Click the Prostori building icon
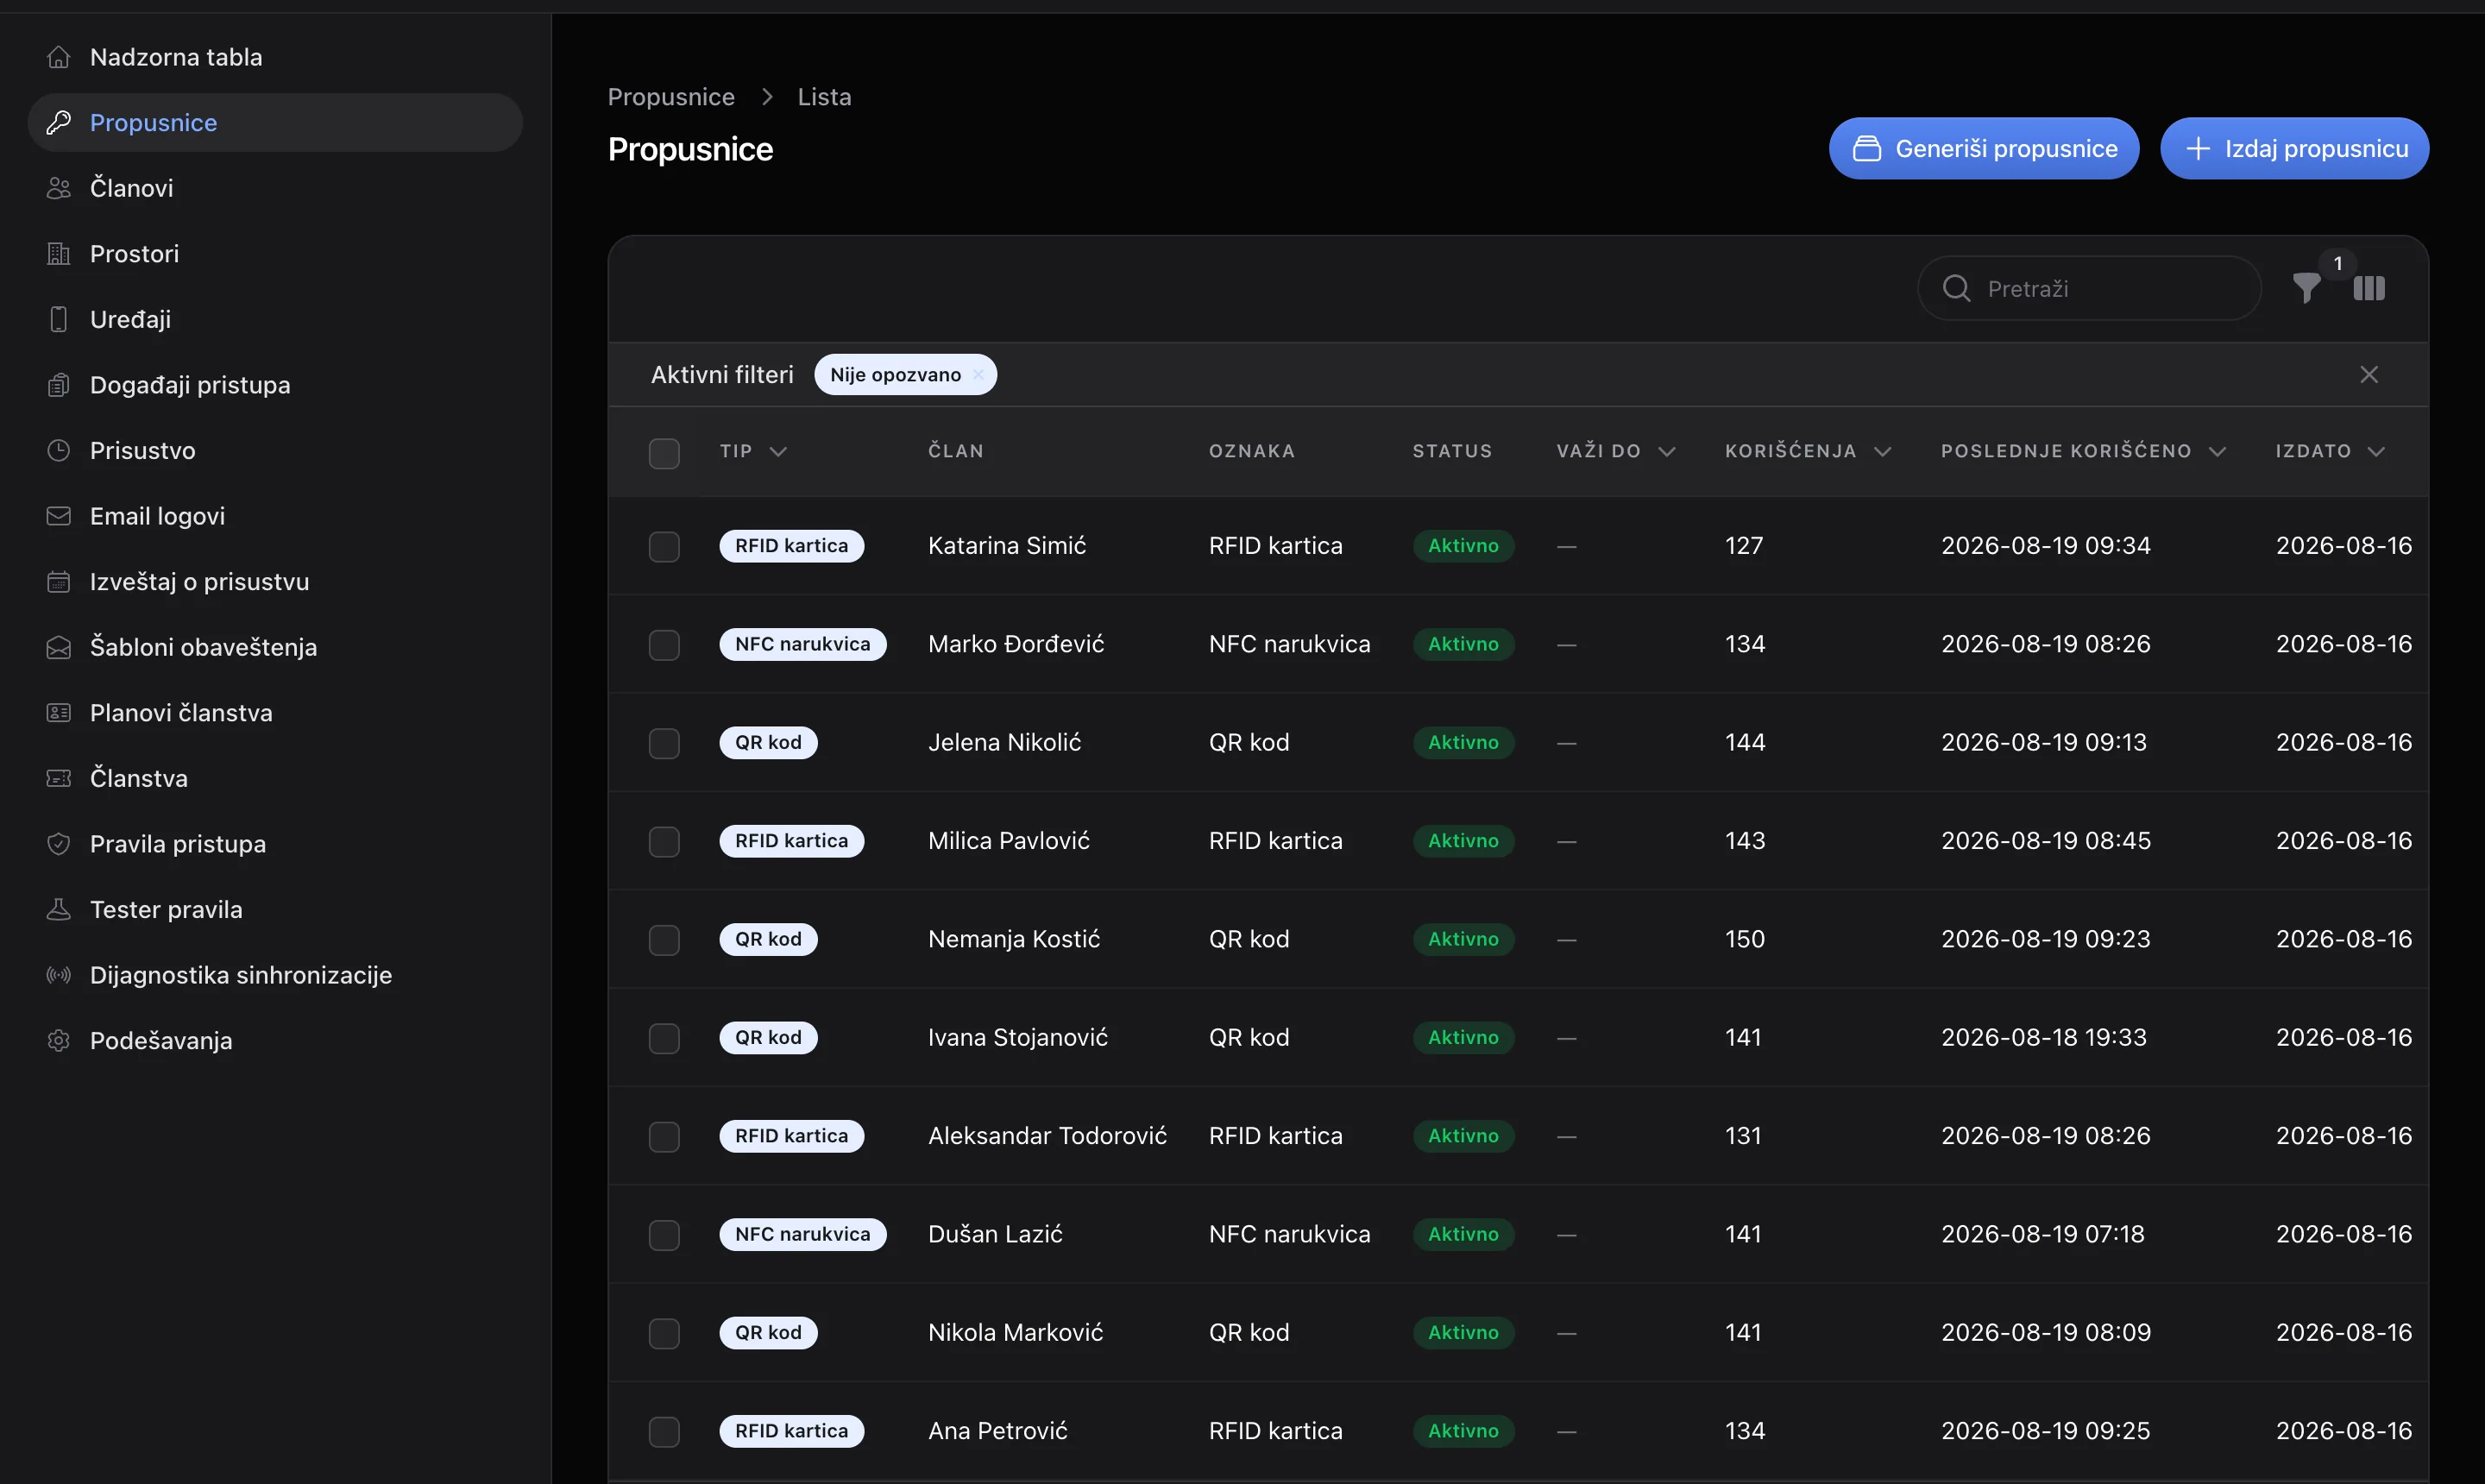This screenshot has width=2485, height=1484. tap(59, 254)
